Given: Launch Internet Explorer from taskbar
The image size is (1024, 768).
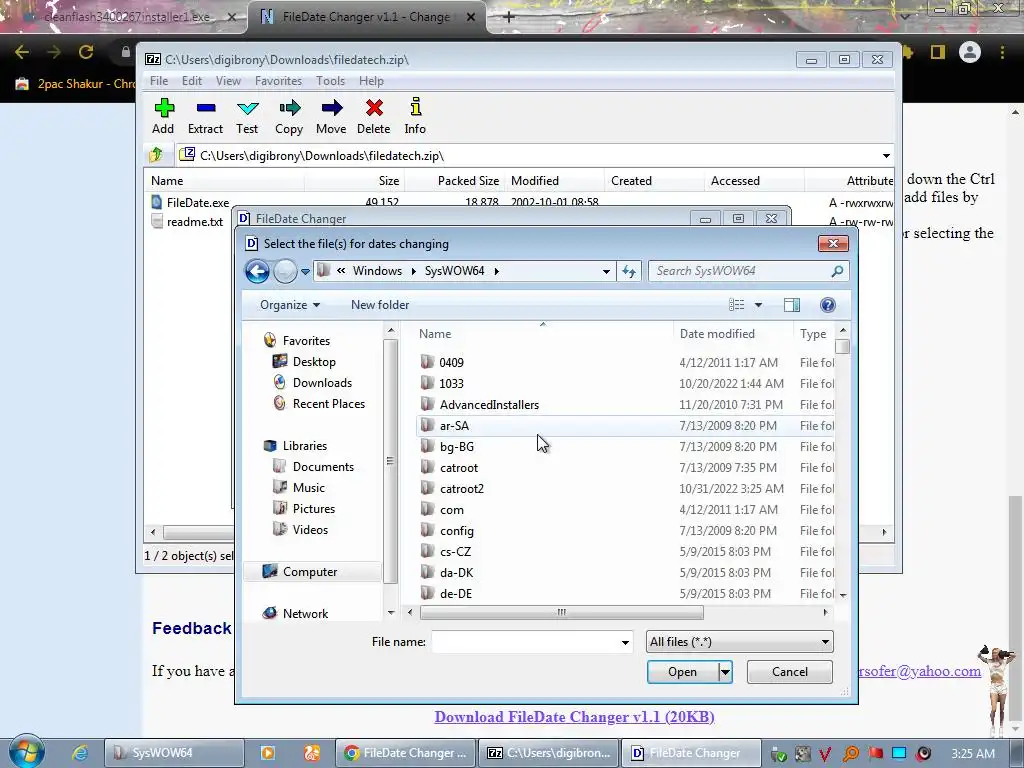Looking at the screenshot, I should pos(80,753).
